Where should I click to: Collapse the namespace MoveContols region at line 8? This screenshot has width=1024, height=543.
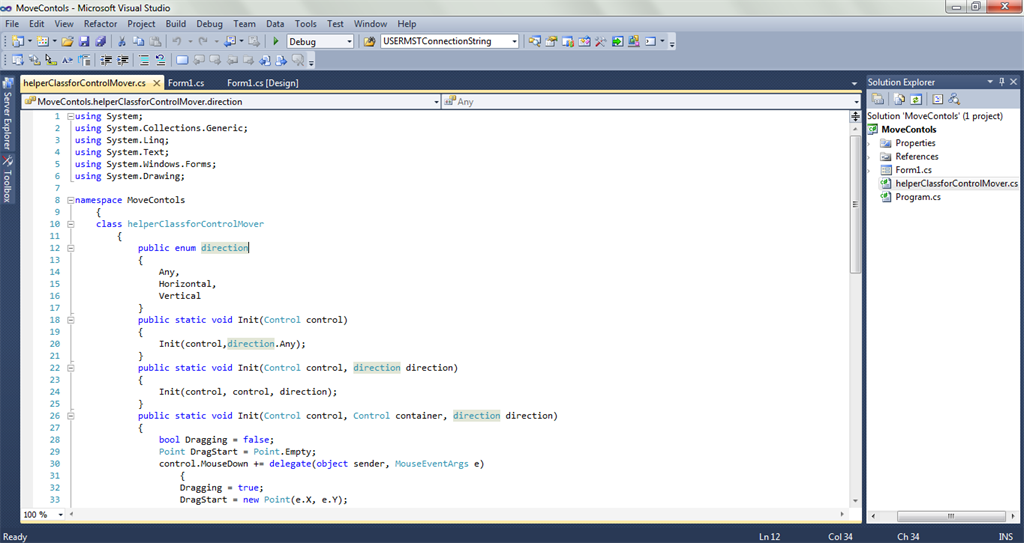71,200
